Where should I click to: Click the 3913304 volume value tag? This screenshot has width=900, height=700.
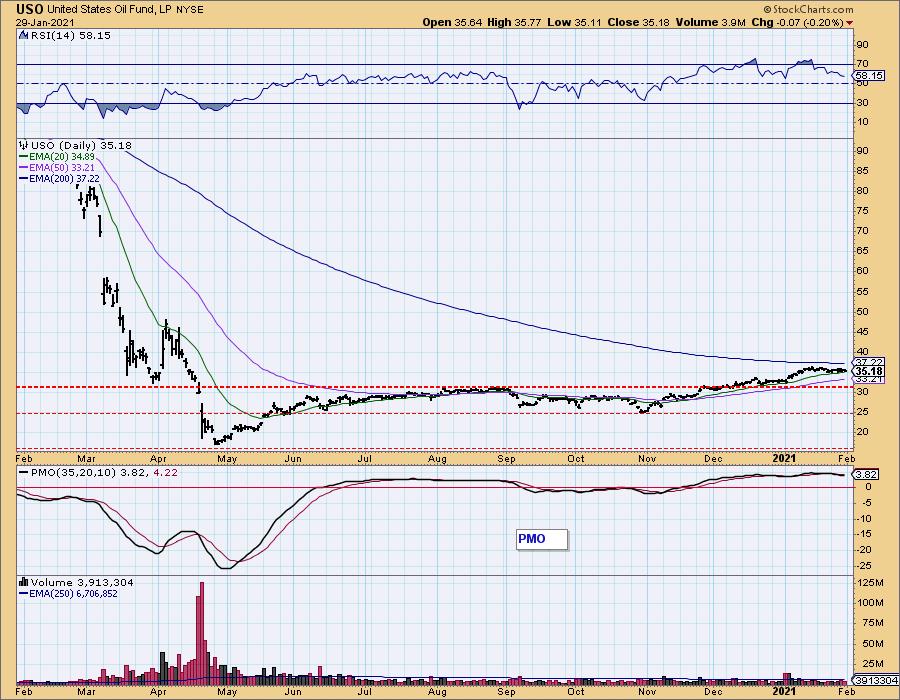pyautogui.click(x=875, y=680)
